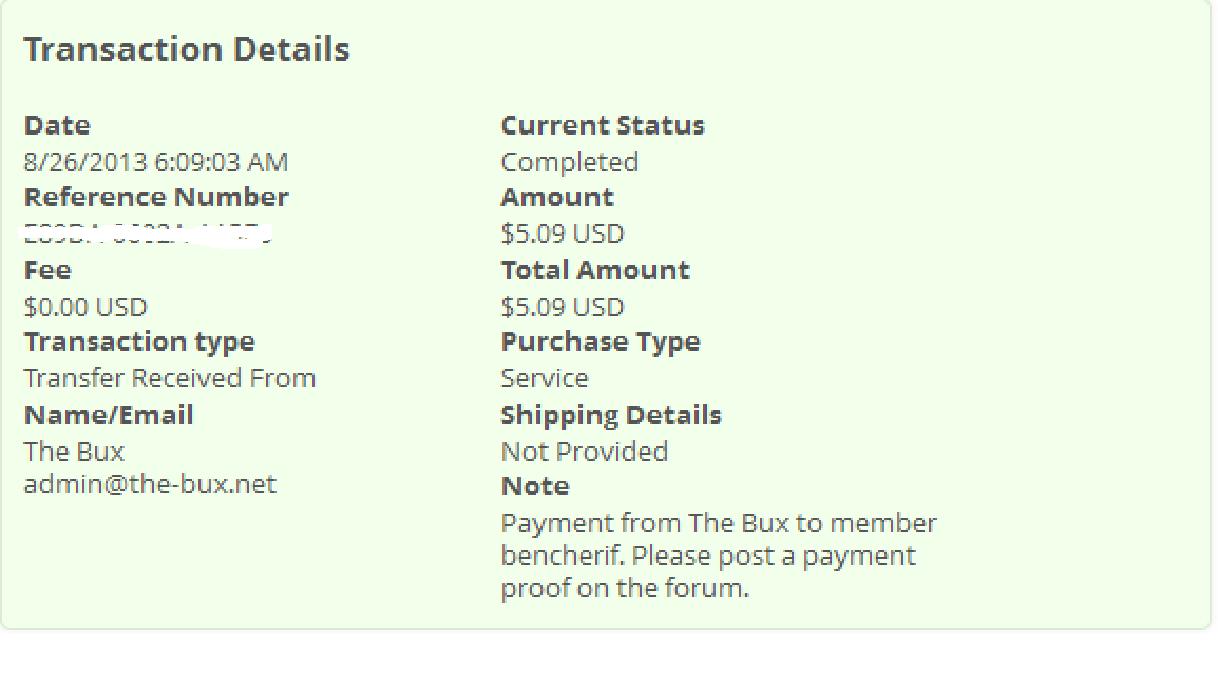
Task: Click the Transaction Details heading
Action: coord(186,50)
